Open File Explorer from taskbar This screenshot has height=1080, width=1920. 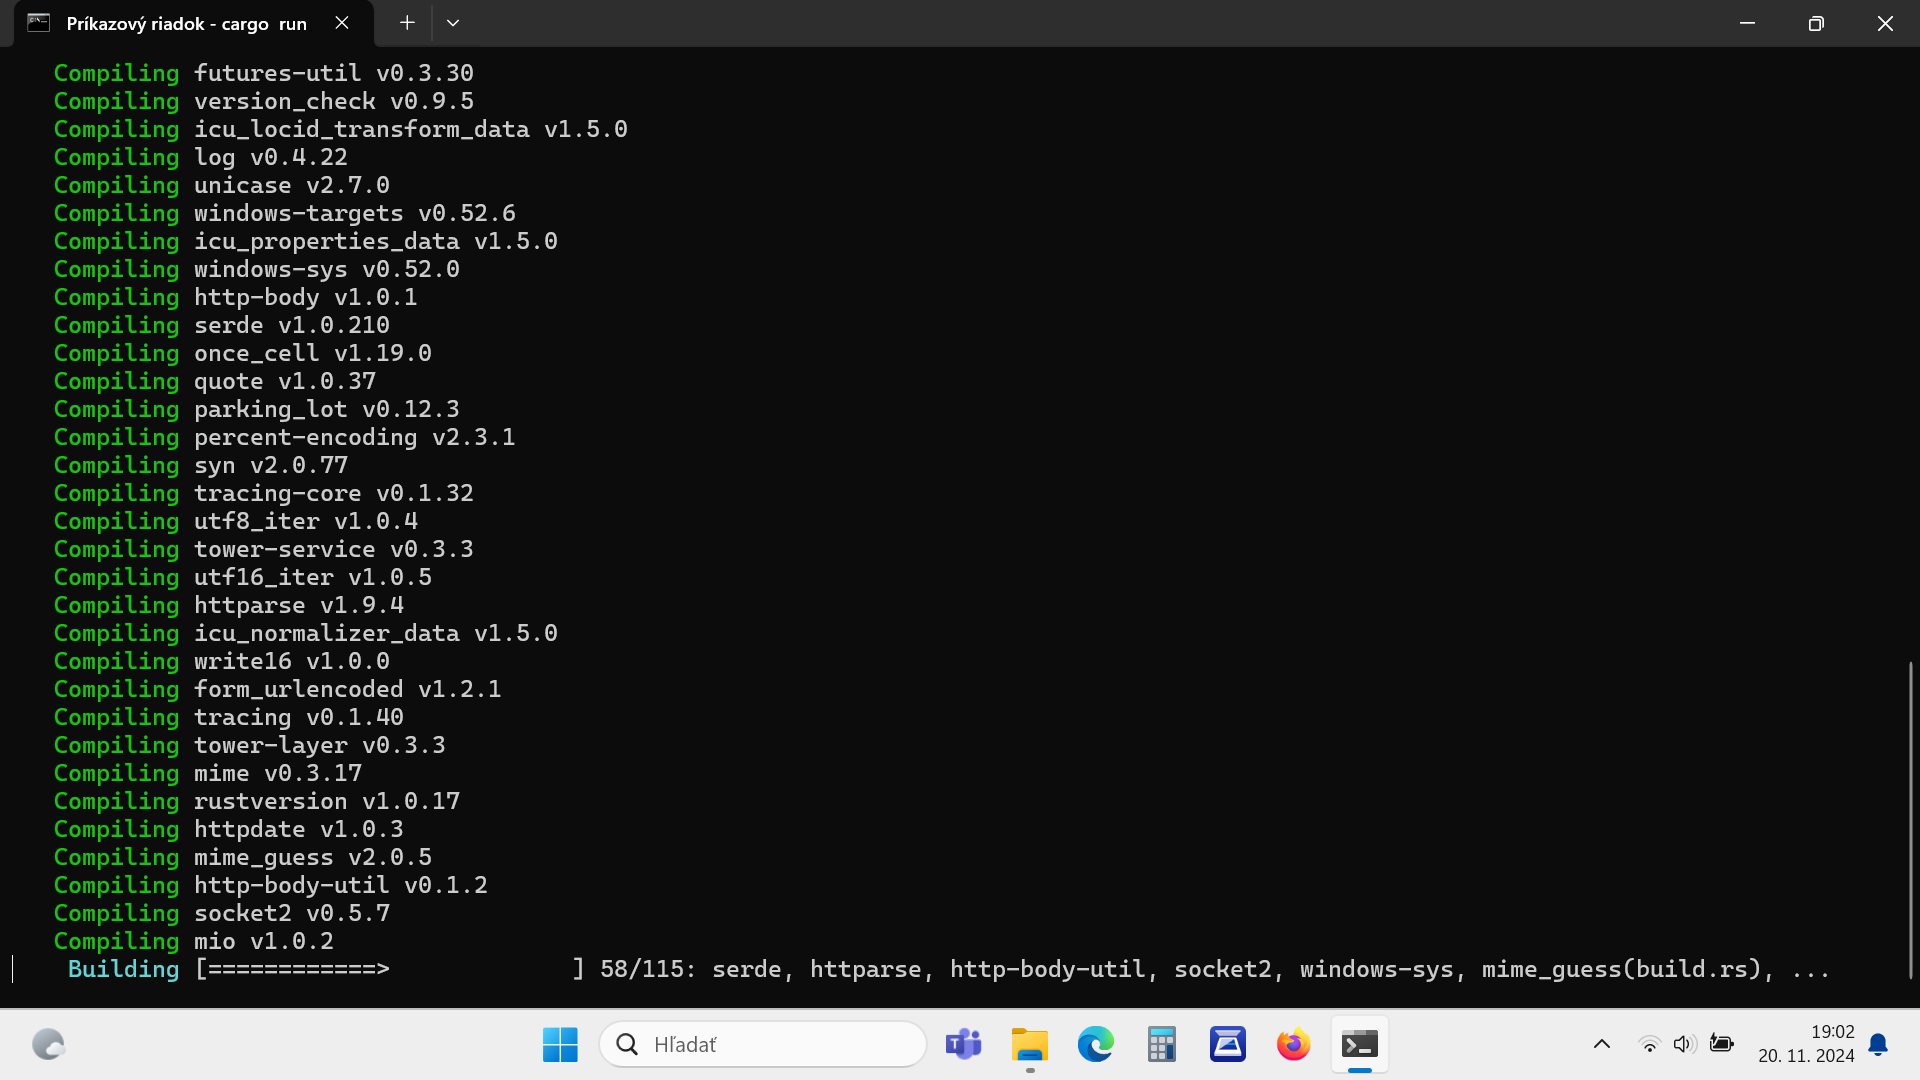(1029, 1045)
